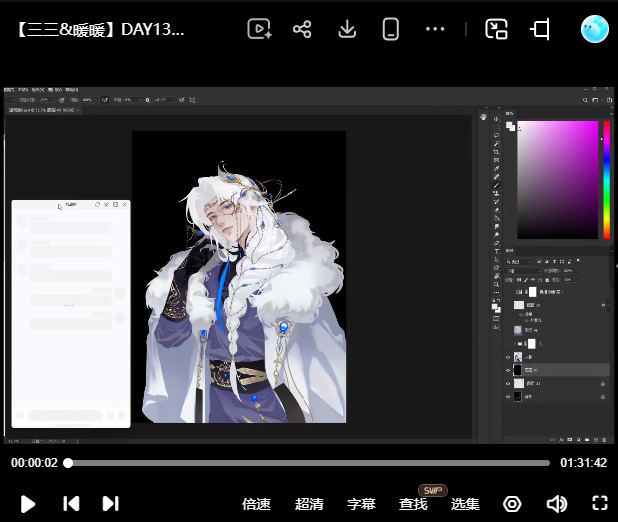
Task: Click the blue round user avatar
Action: point(595,29)
